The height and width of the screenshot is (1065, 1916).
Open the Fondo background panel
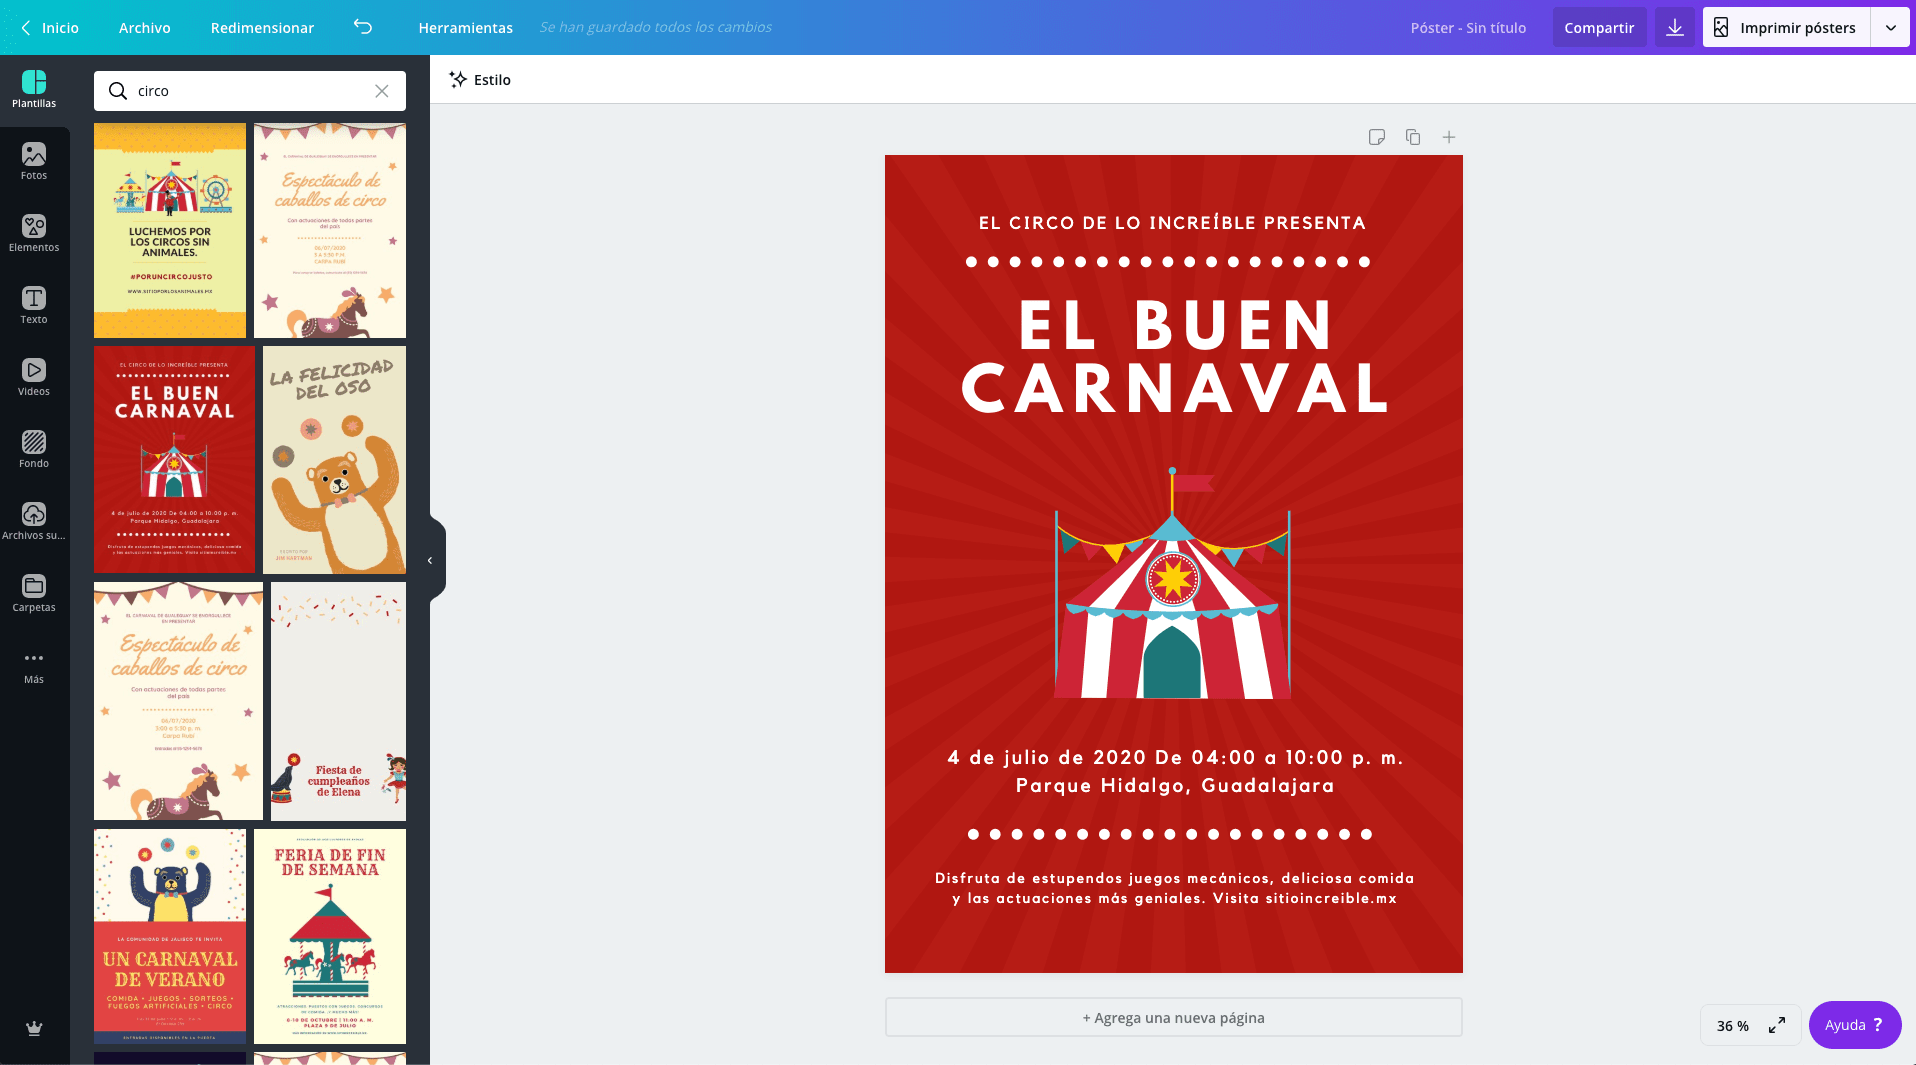pos(34,449)
